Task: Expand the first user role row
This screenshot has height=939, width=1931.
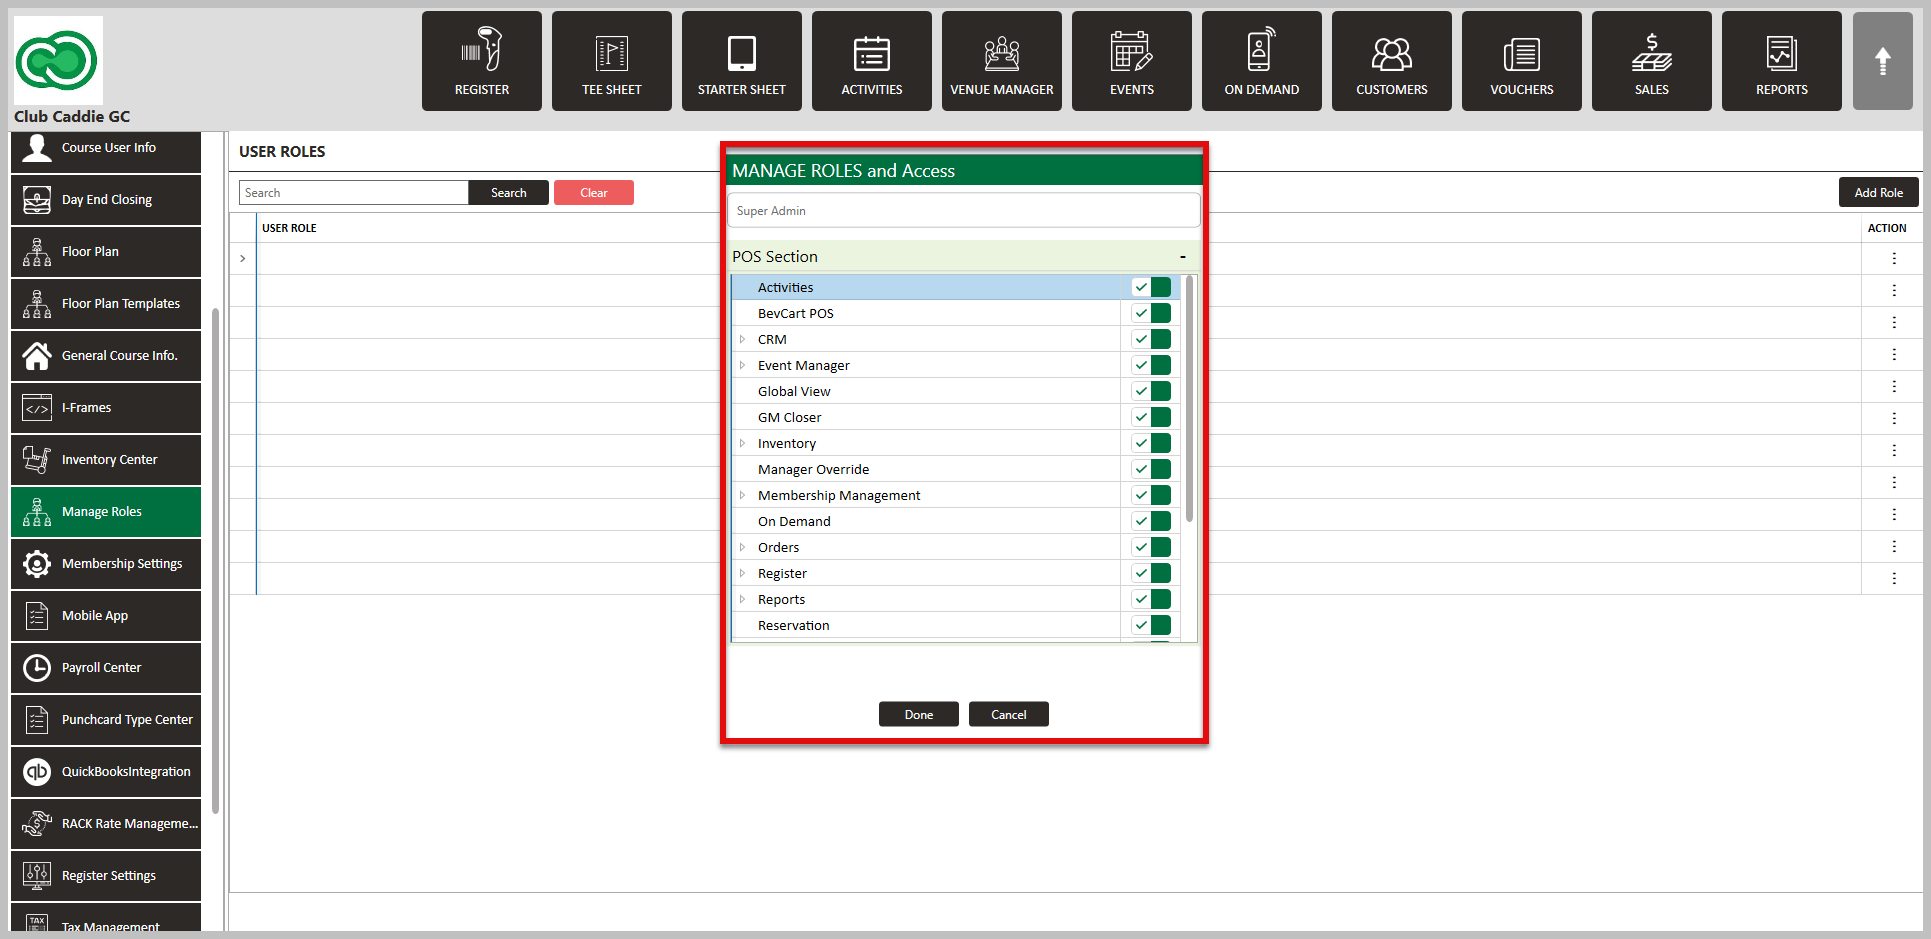Action: [x=243, y=259]
